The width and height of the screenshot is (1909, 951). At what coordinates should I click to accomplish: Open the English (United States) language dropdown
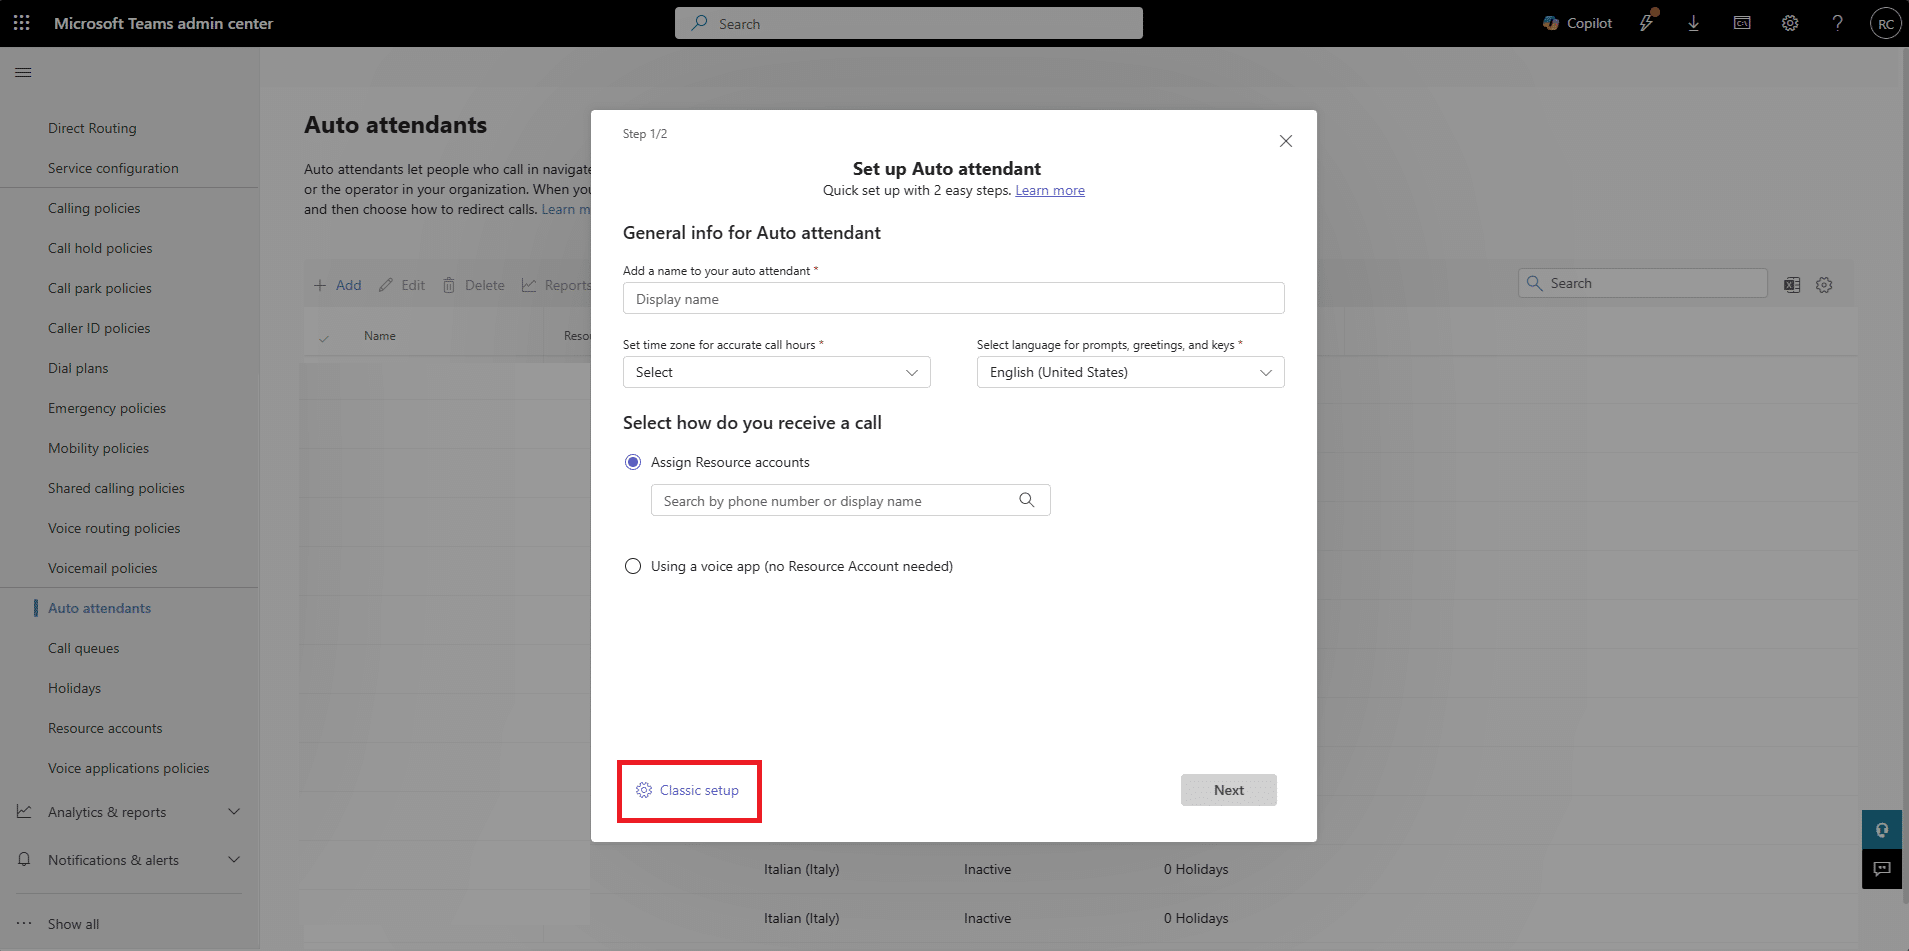1130,372
